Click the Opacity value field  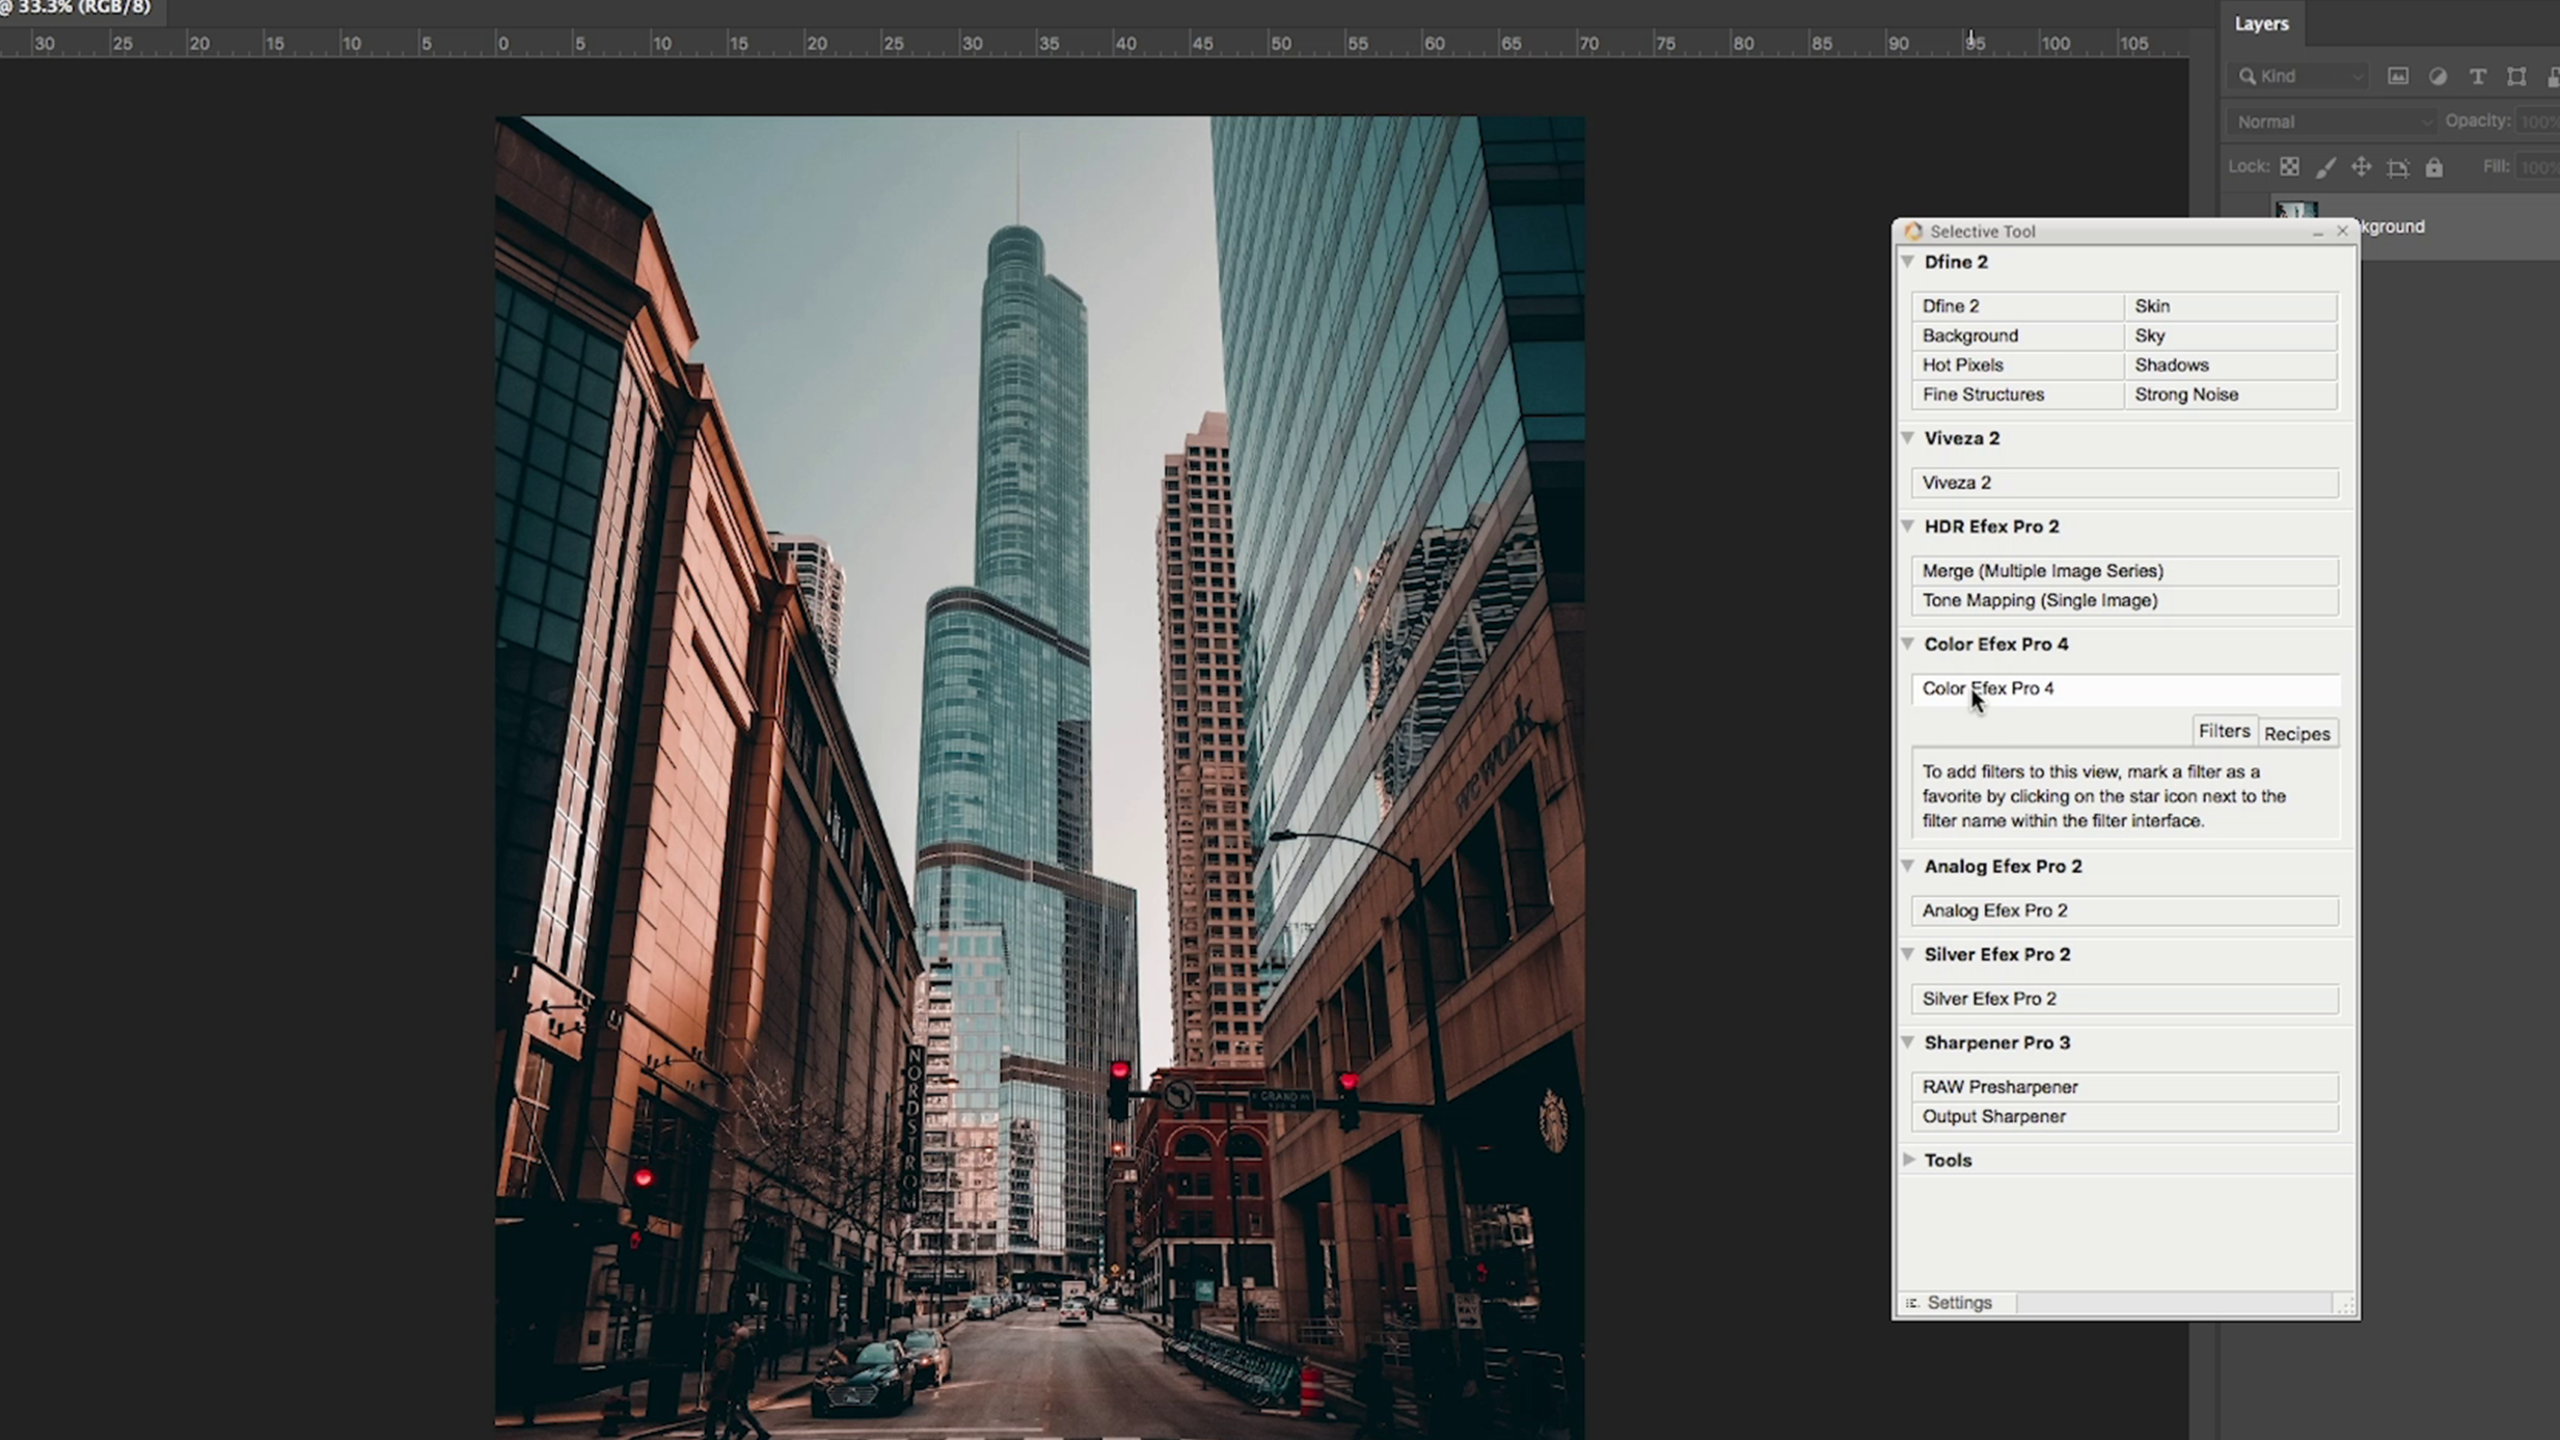2538,122
